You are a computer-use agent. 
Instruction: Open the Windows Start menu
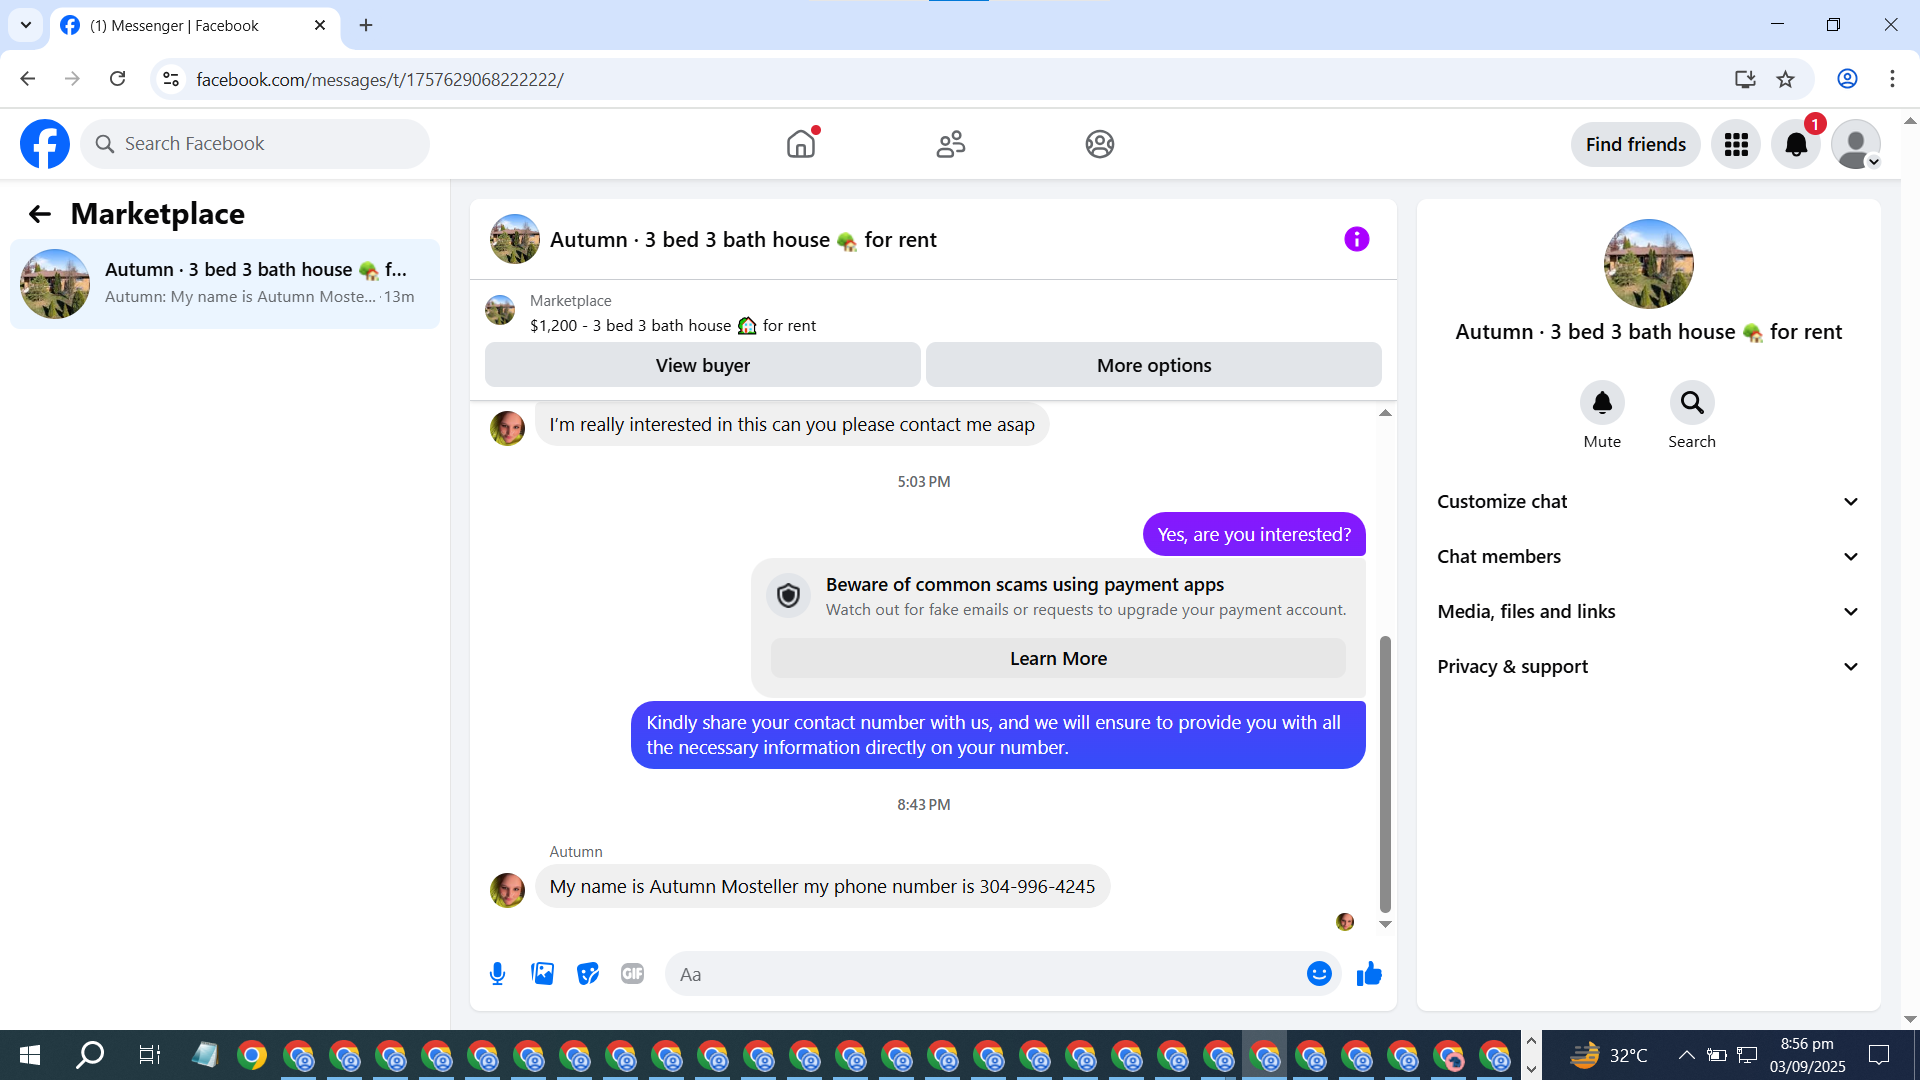[30, 1055]
